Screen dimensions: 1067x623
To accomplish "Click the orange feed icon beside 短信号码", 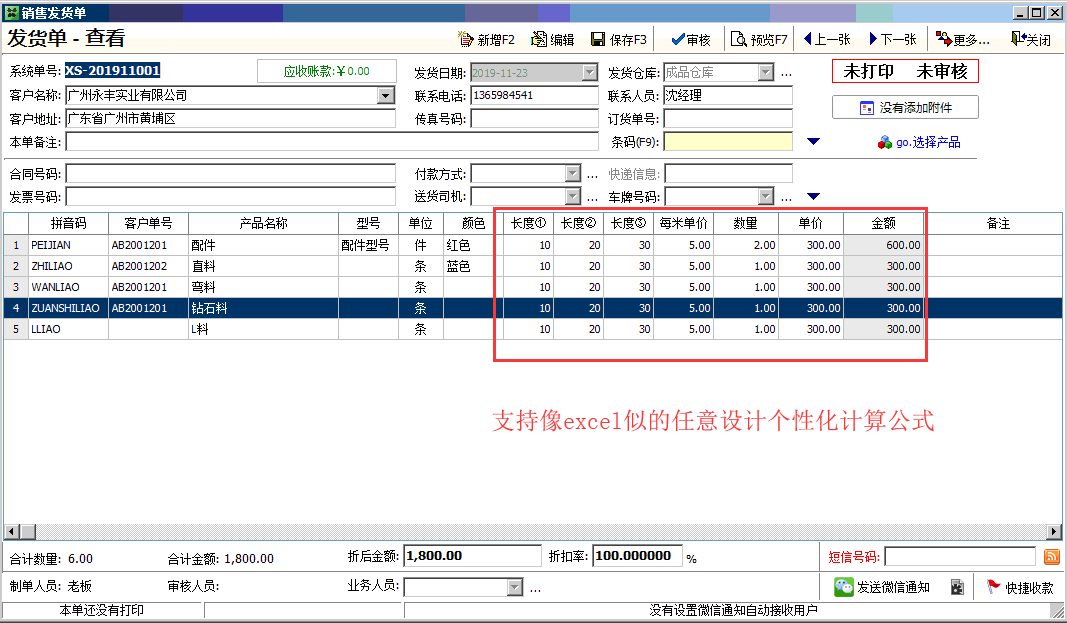I will (x=1051, y=557).
